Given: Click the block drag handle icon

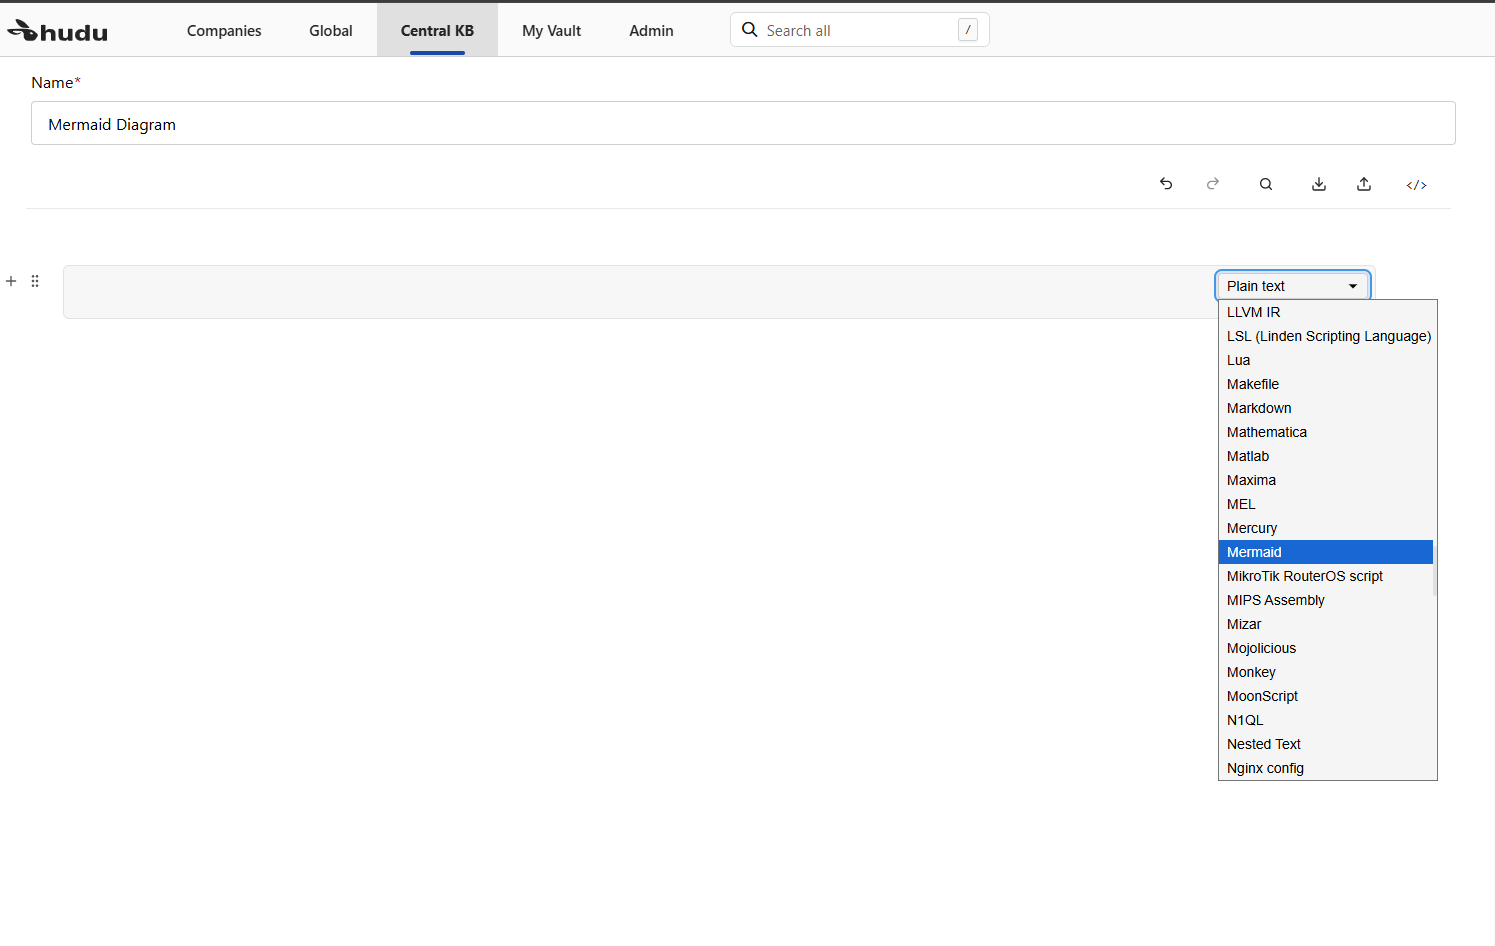Looking at the screenshot, I should pyautogui.click(x=35, y=281).
